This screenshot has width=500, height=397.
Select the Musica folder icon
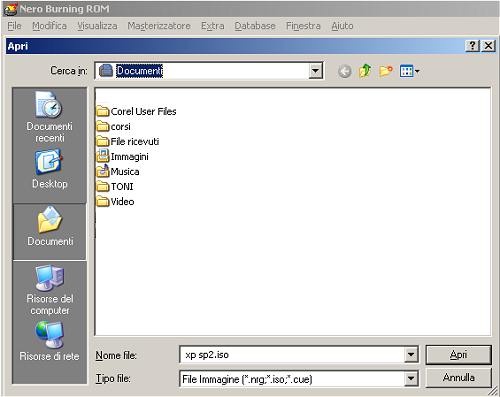pyautogui.click(x=103, y=171)
